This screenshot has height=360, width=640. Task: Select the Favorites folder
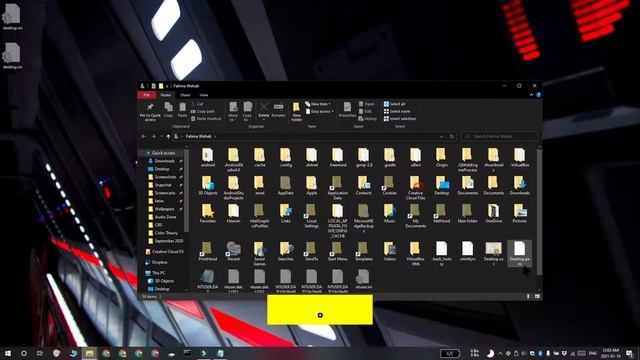207,213
